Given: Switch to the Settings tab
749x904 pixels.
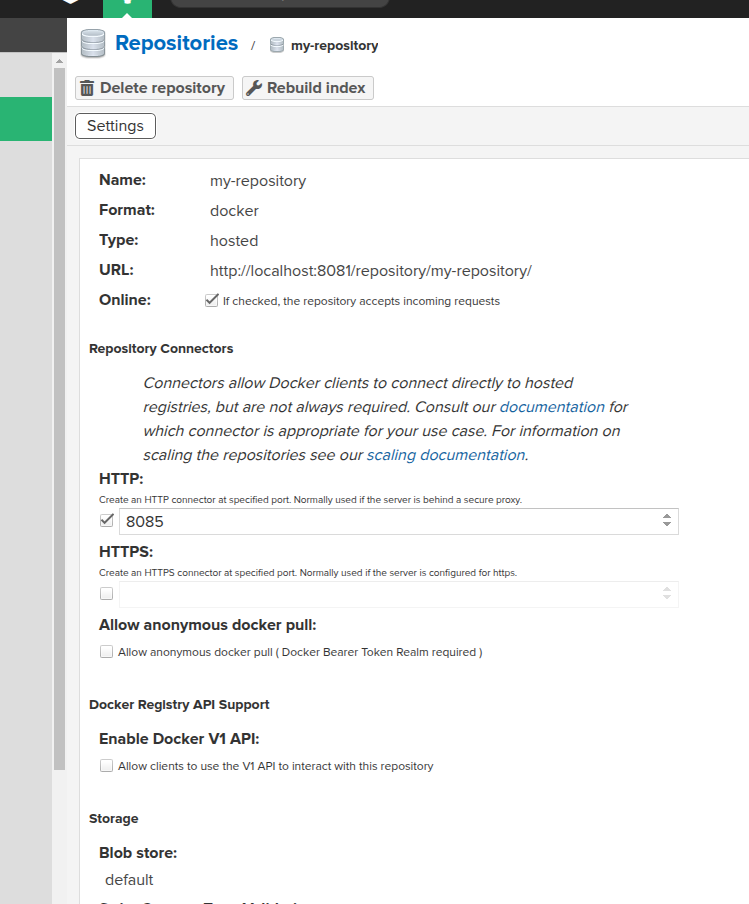Looking at the screenshot, I should 115,126.
